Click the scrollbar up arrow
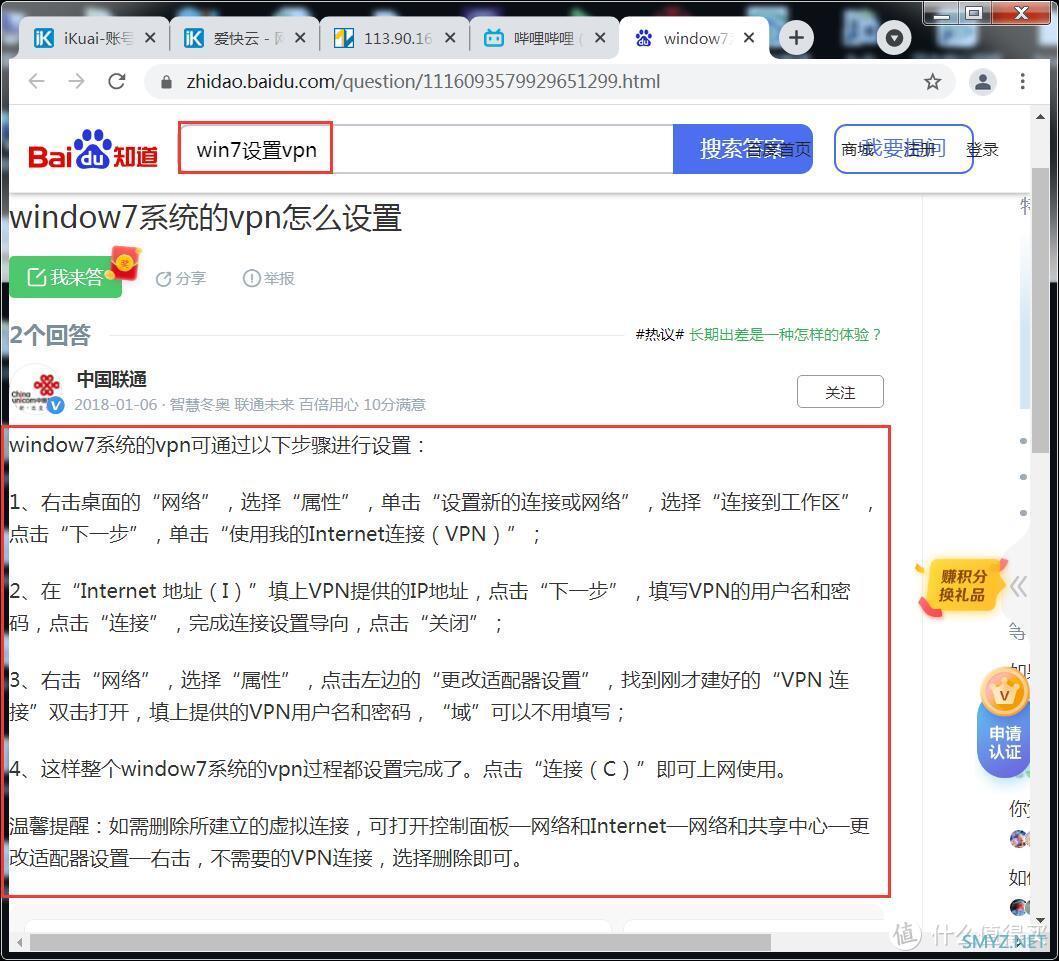1059x961 pixels. click(1040, 116)
